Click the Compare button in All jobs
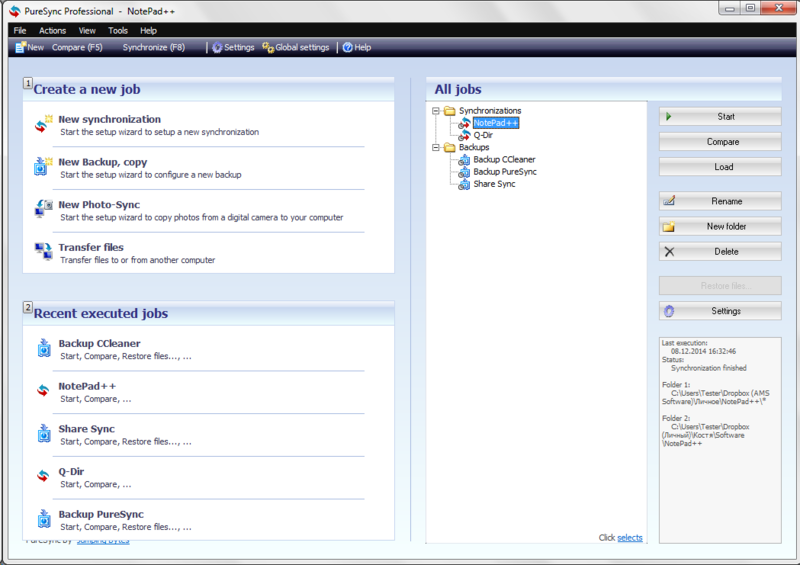The image size is (800, 565). click(720, 142)
